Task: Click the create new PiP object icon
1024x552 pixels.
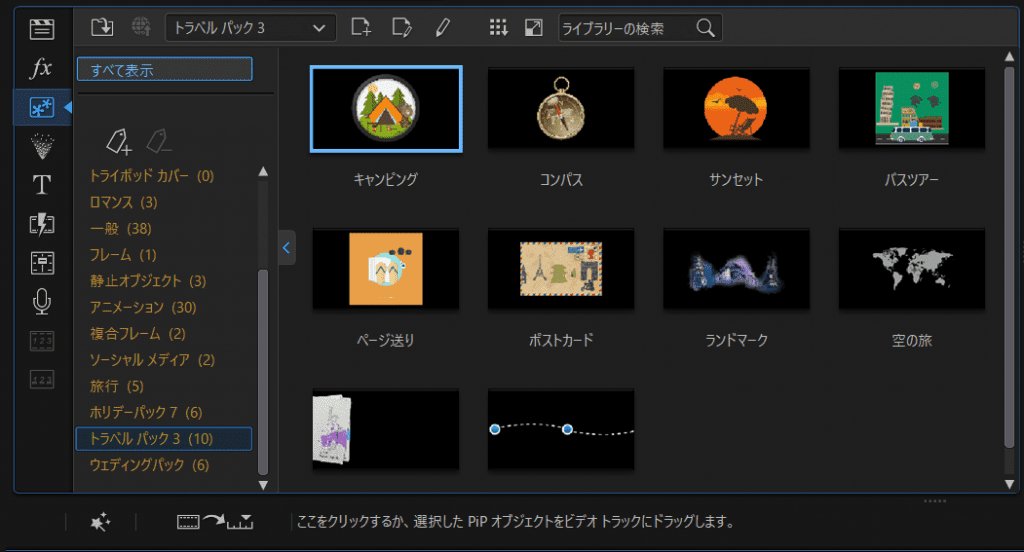Action: (x=361, y=27)
